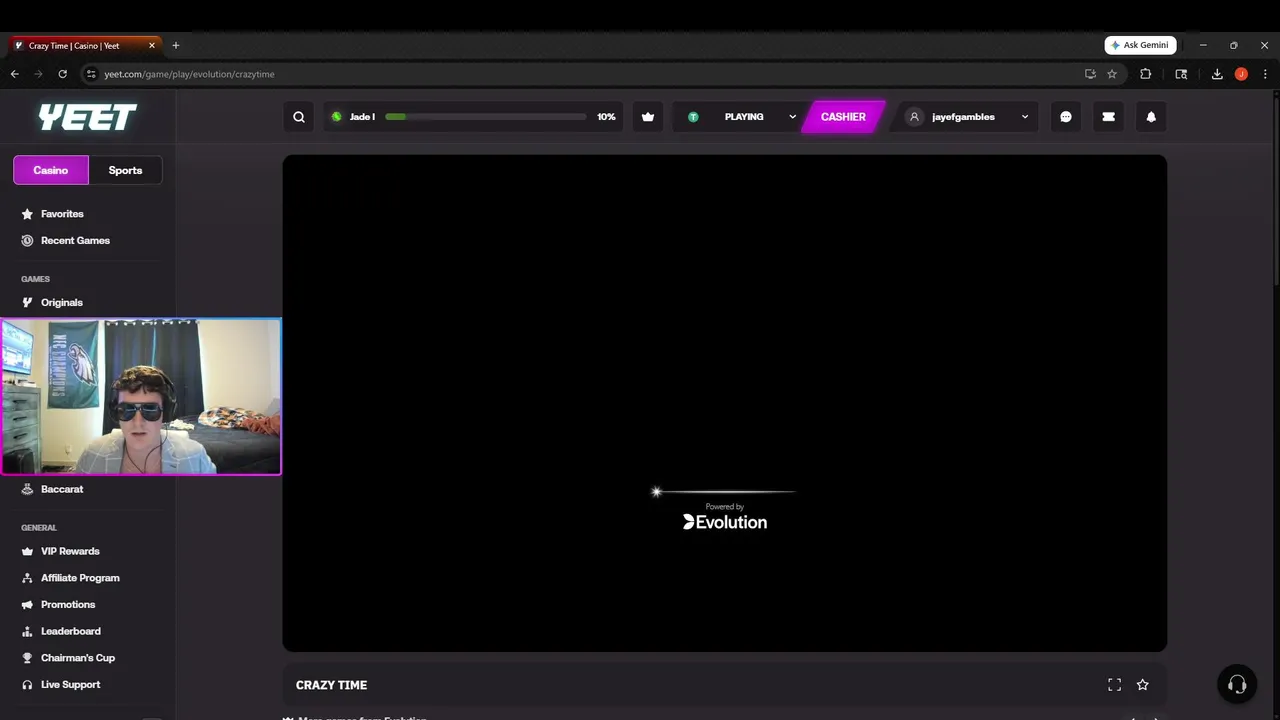Image resolution: width=1280 pixels, height=720 pixels.
Task: Open the search magnifier icon
Action: tap(298, 117)
